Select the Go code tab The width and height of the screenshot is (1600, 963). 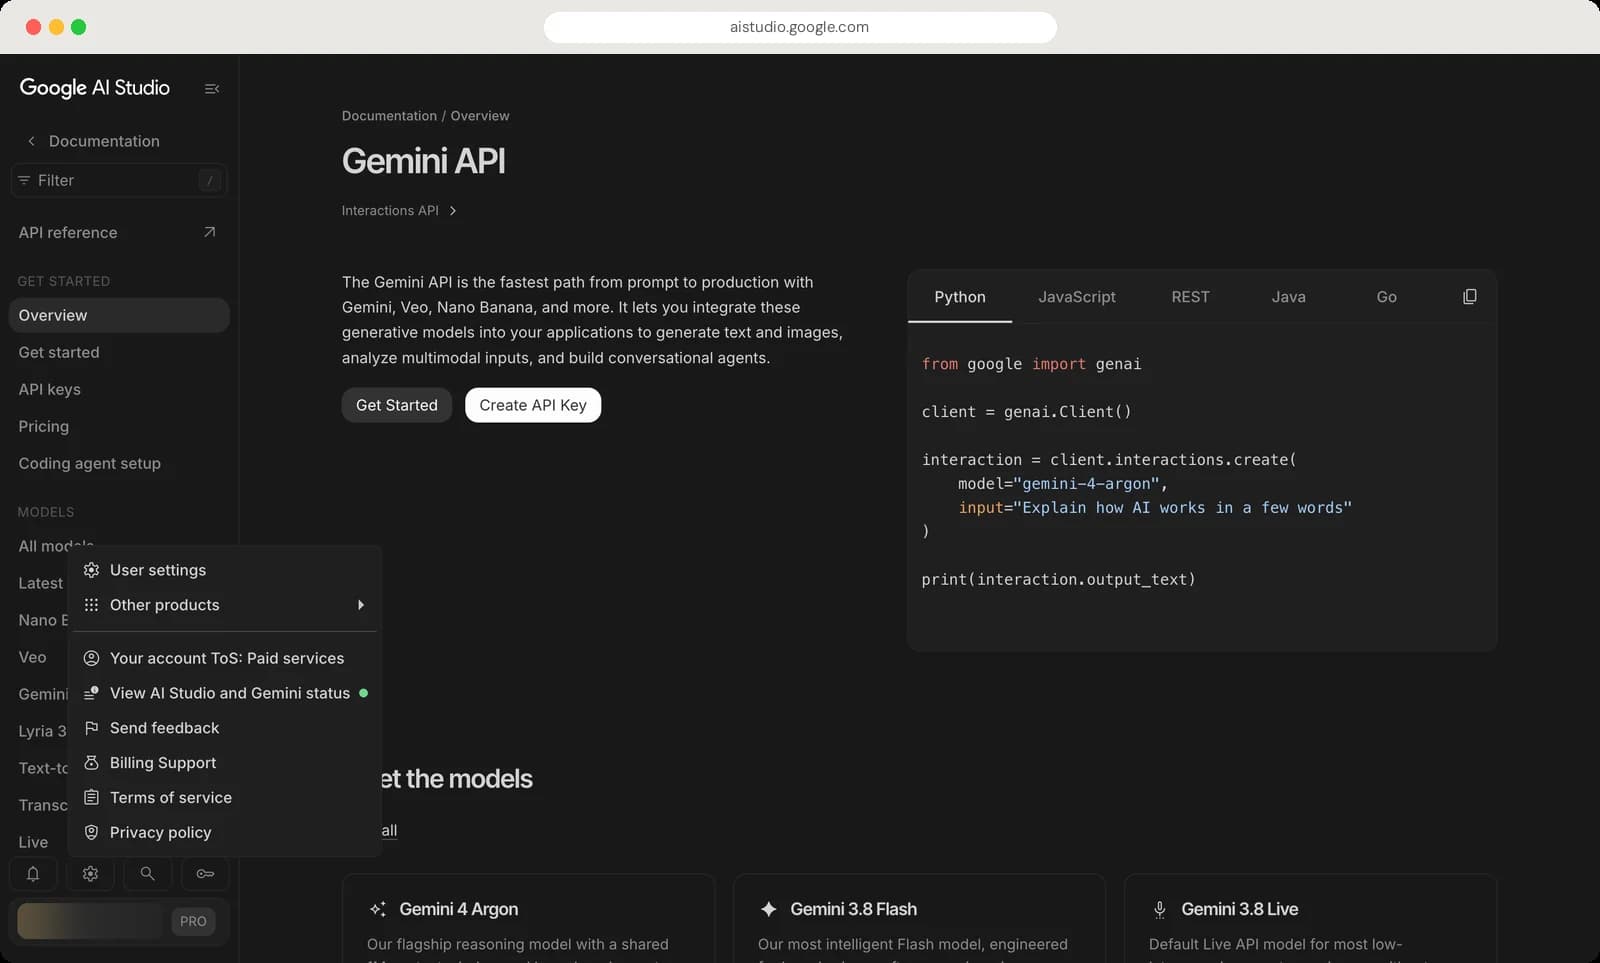point(1386,297)
